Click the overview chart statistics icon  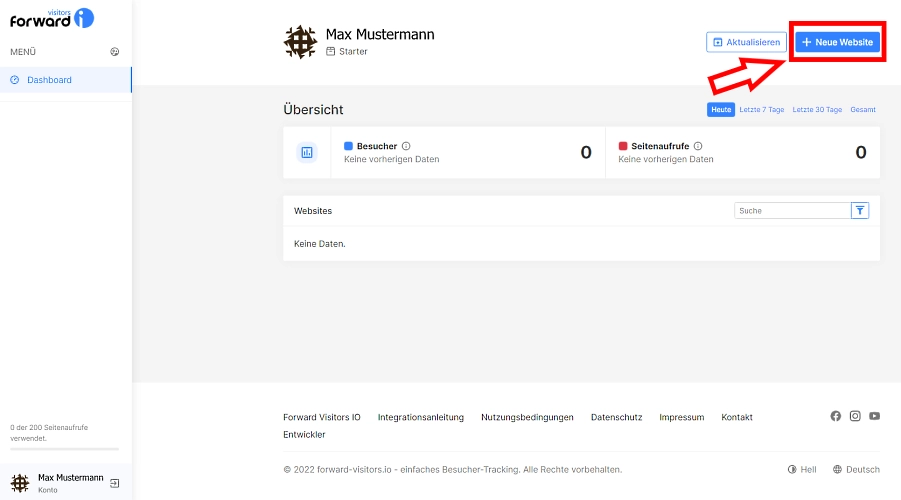307,152
